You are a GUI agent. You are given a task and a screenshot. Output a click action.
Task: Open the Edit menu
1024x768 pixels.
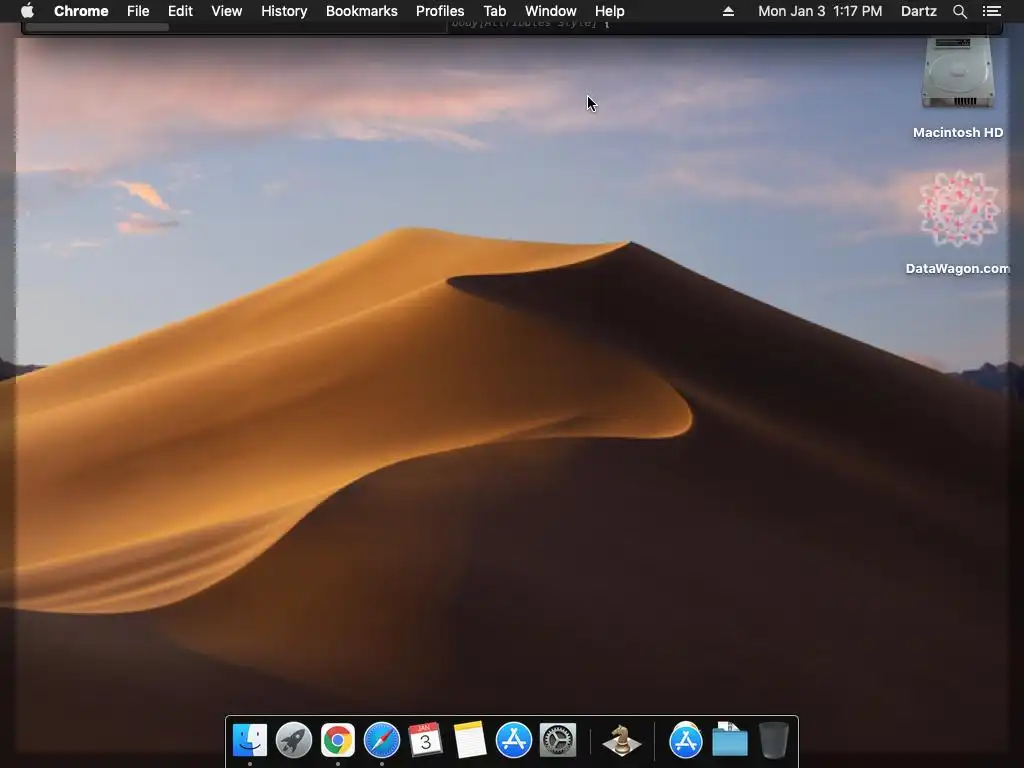click(180, 11)
